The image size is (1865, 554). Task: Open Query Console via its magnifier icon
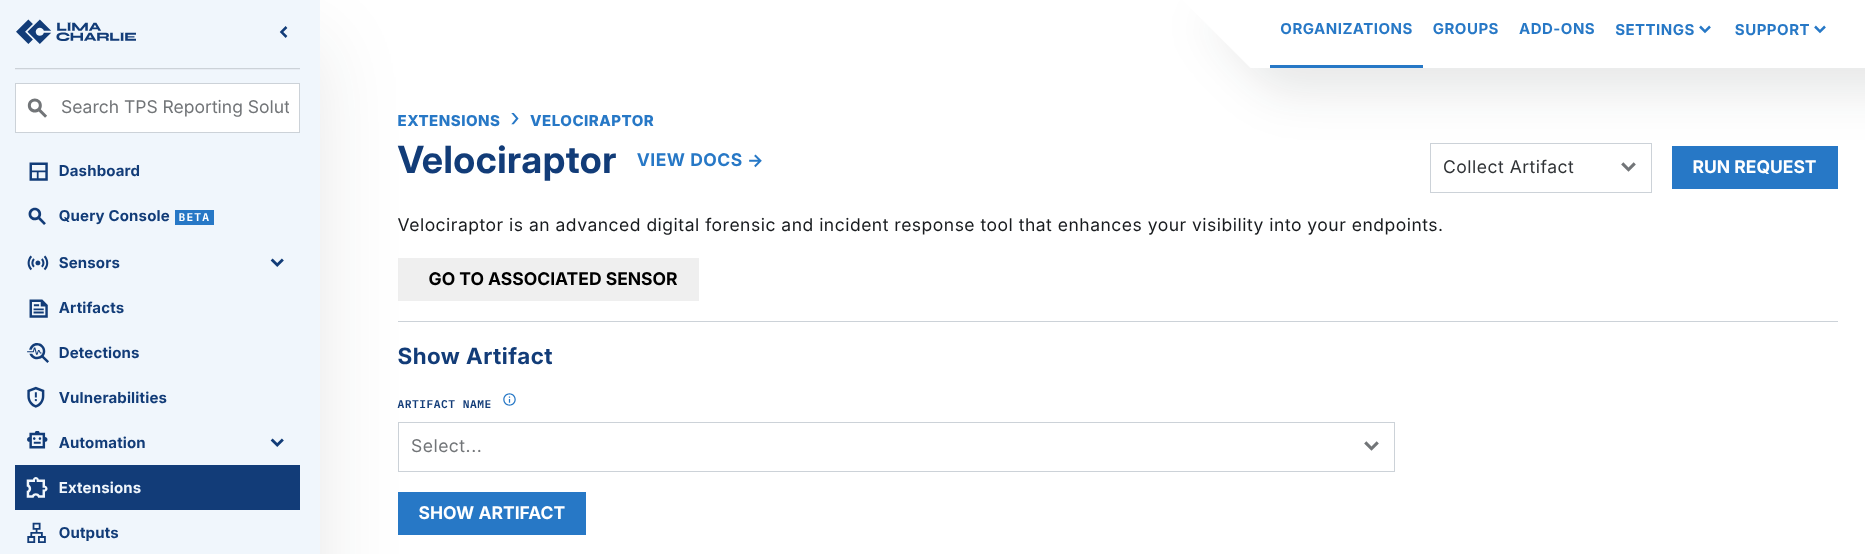click(38, 216)
